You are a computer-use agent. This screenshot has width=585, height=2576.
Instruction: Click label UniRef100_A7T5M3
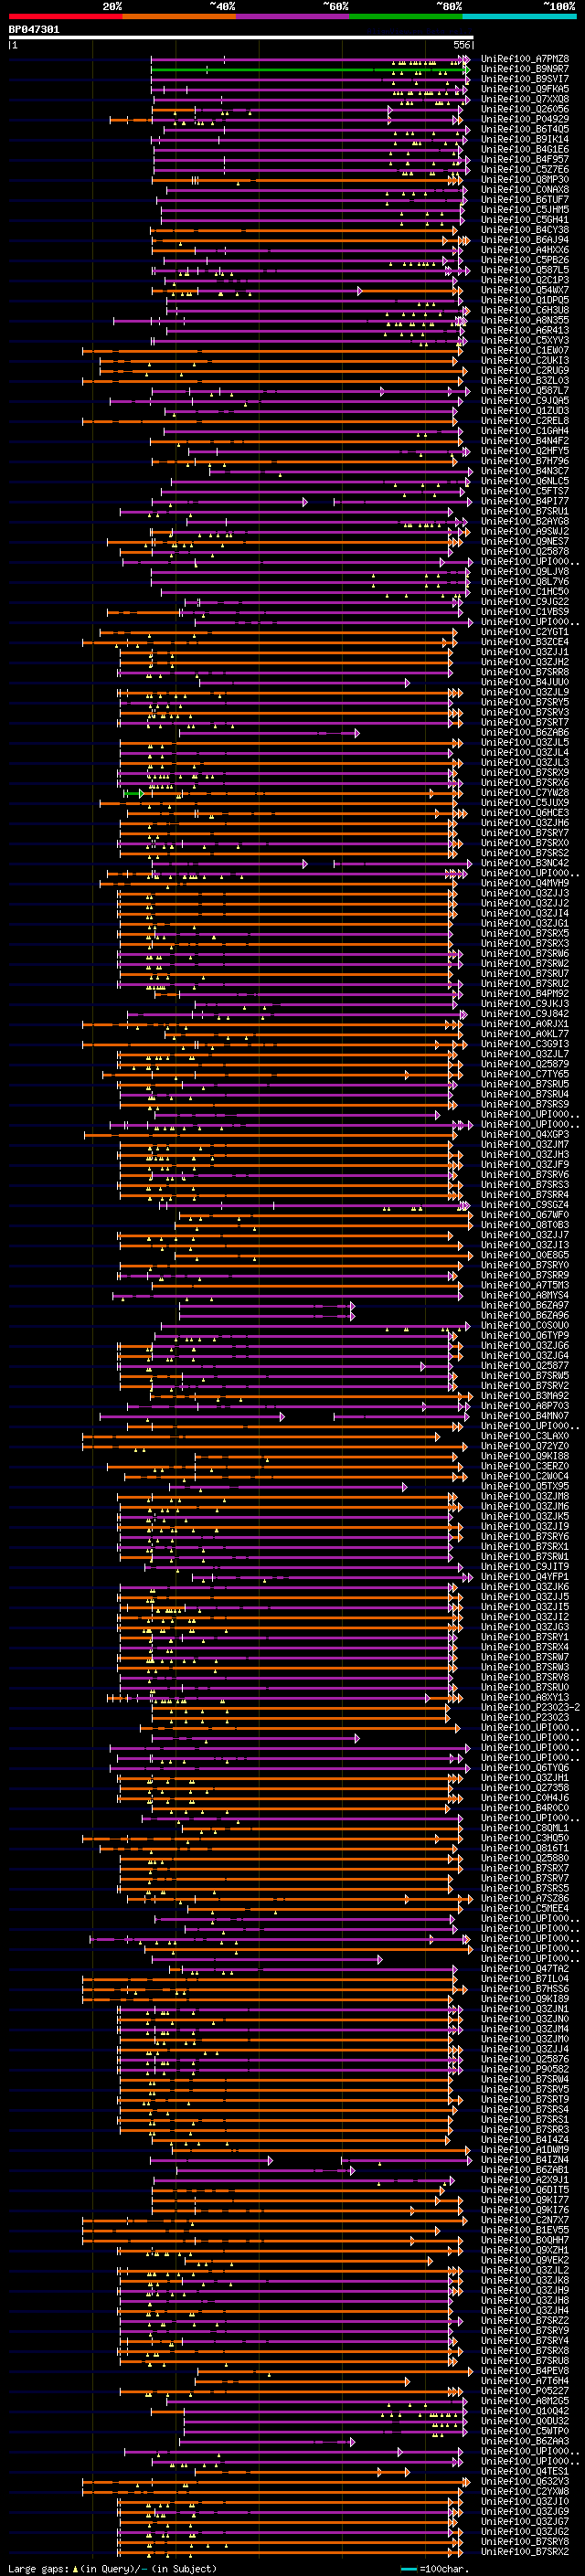pyautogui.click(x=525, y=1285)
